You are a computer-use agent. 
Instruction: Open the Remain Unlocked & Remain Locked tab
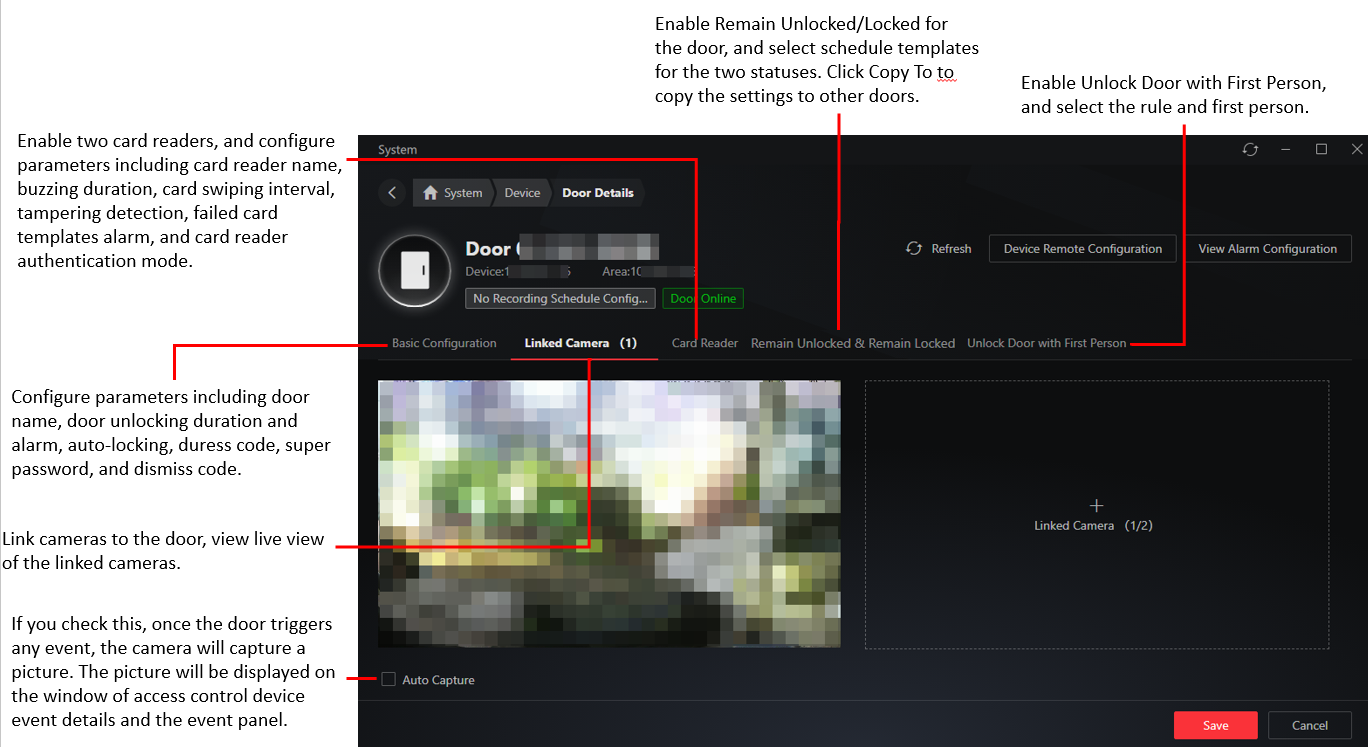(853, 343)
